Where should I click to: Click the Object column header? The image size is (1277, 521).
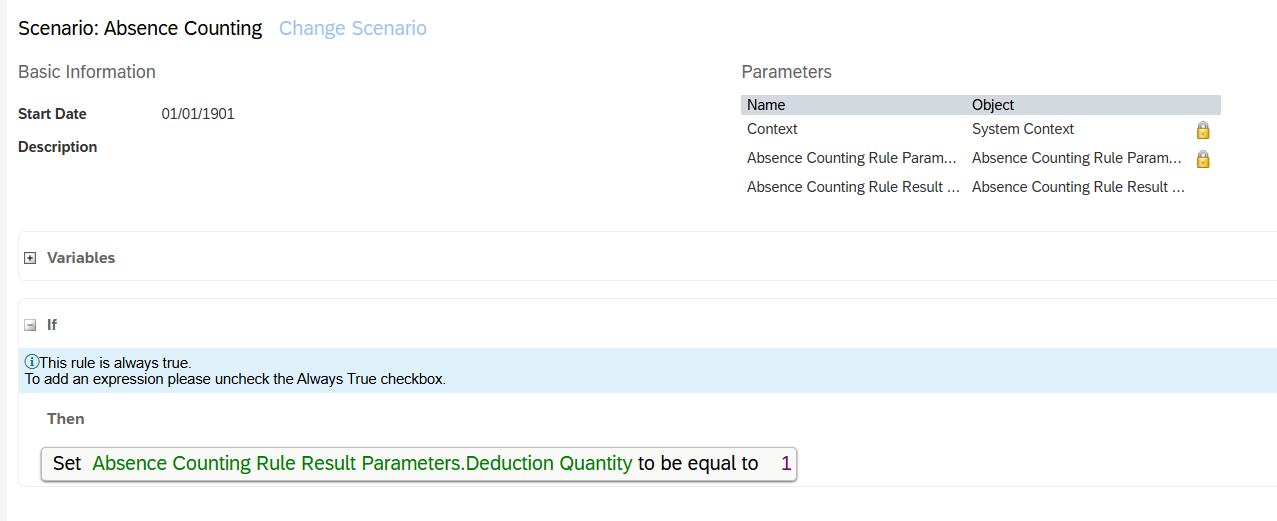(993, 105)
